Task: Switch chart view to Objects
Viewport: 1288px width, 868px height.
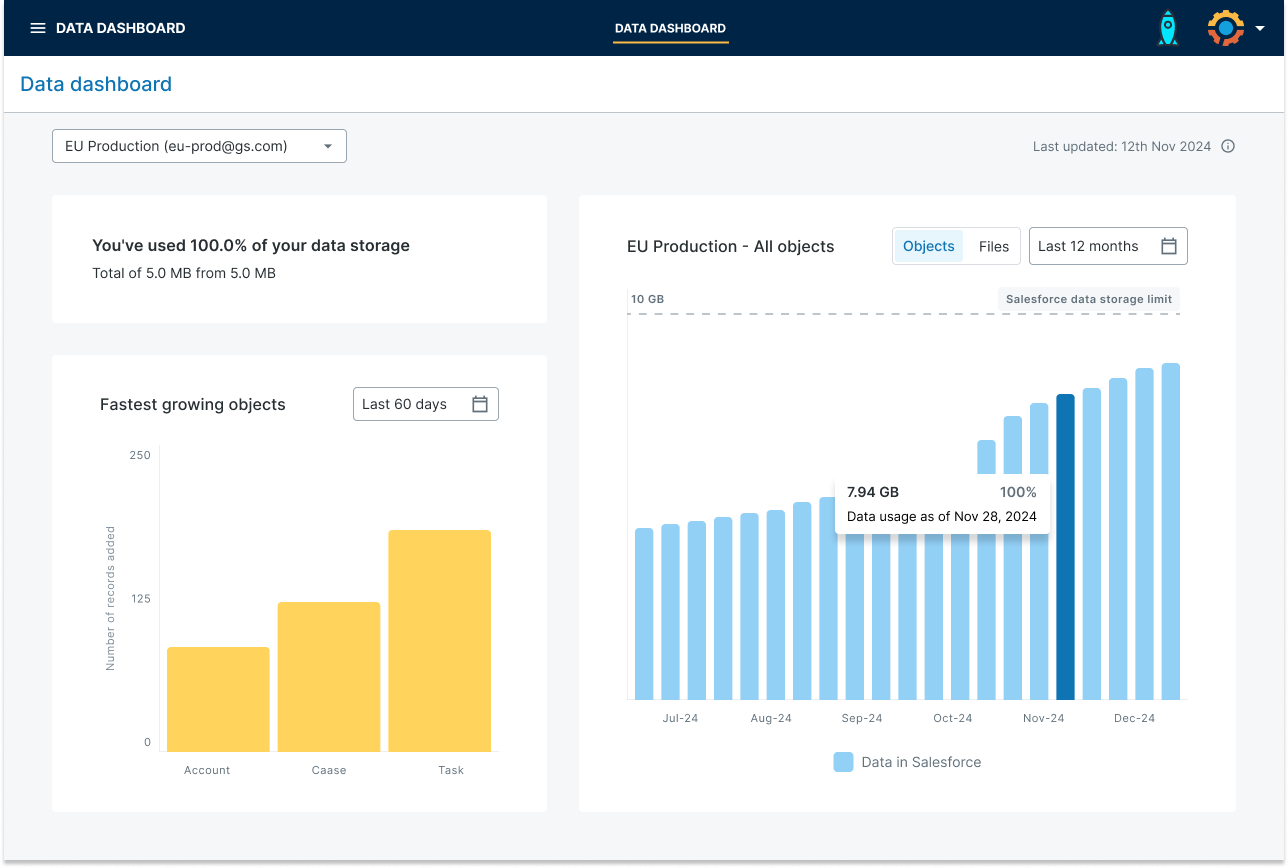Action: [x=928, y=246]
